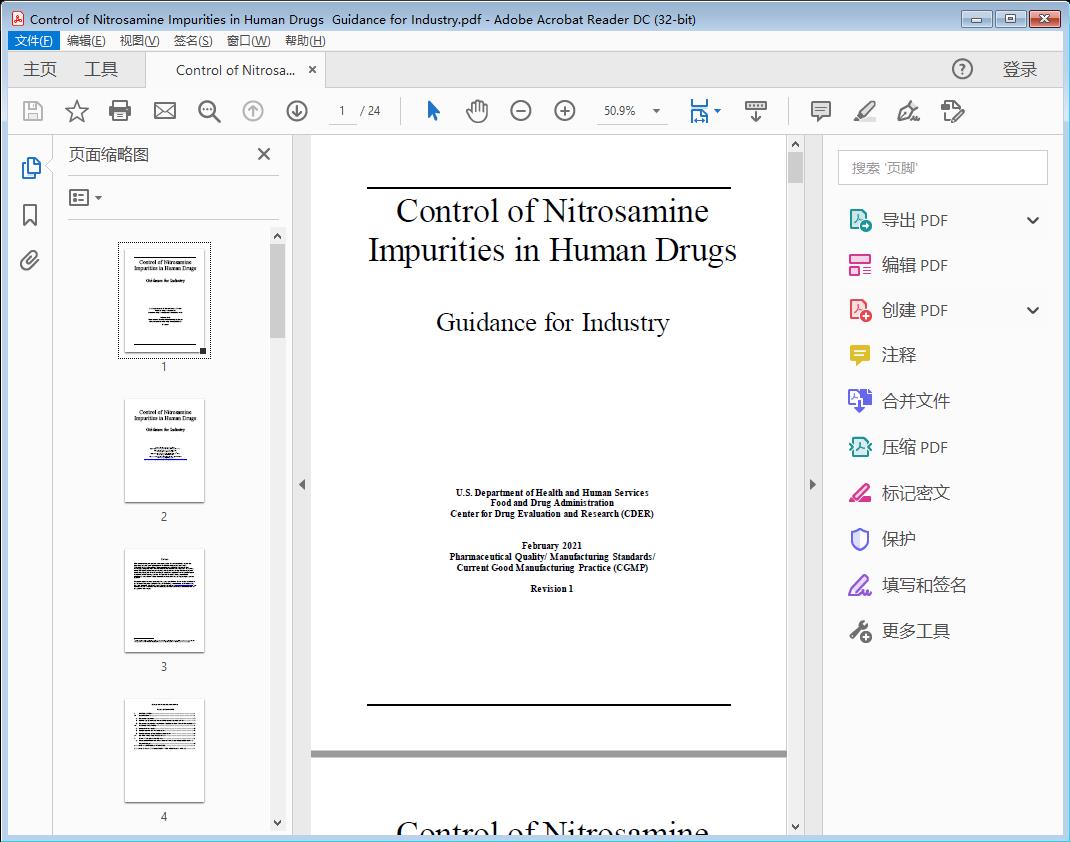The image size is (1070, 842).
Task: Close the 页面缩略图 panel
Action: click(x=264, y=154)
